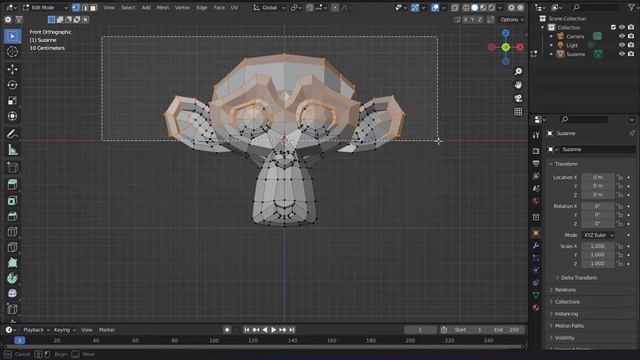Select Suzanne in the outliner

576,54
